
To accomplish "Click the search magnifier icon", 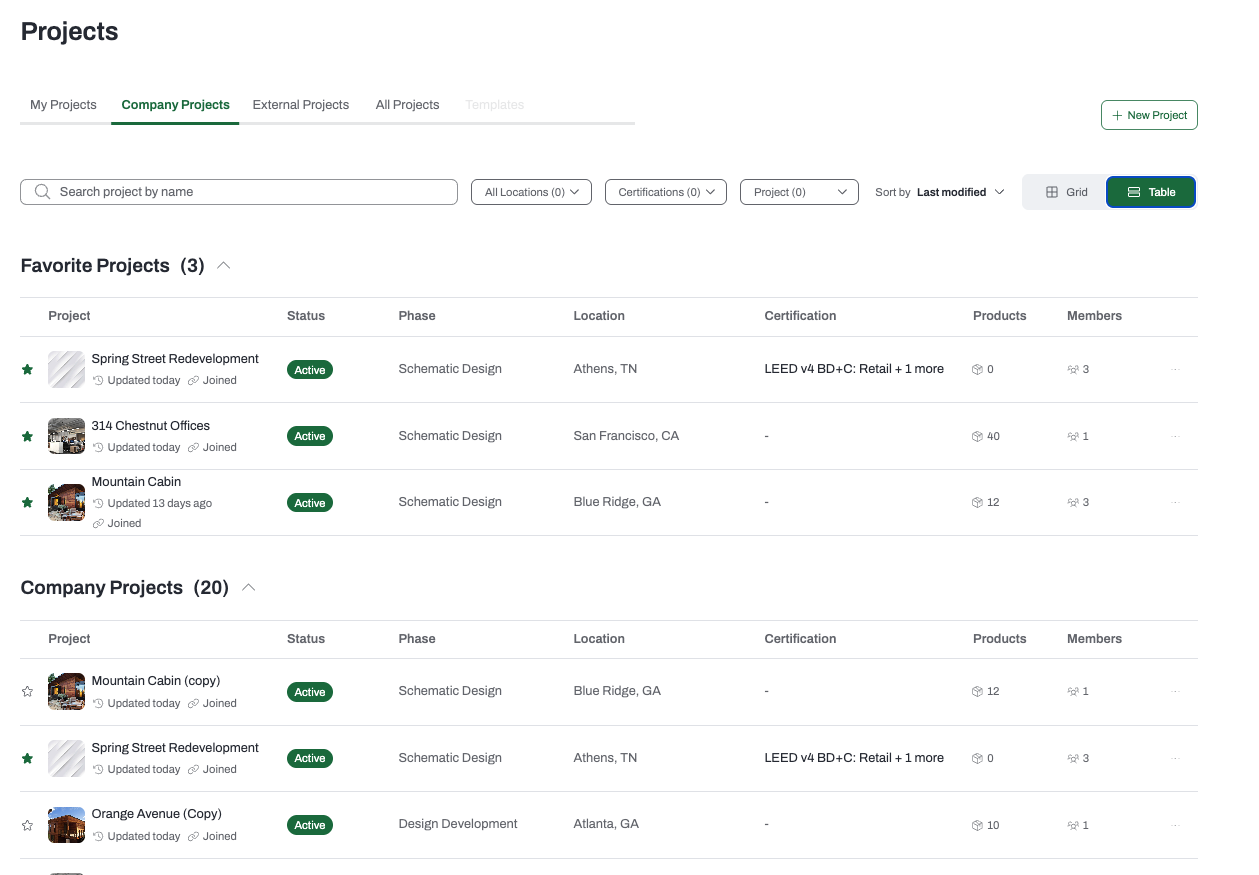I will (x=42, y=192).
